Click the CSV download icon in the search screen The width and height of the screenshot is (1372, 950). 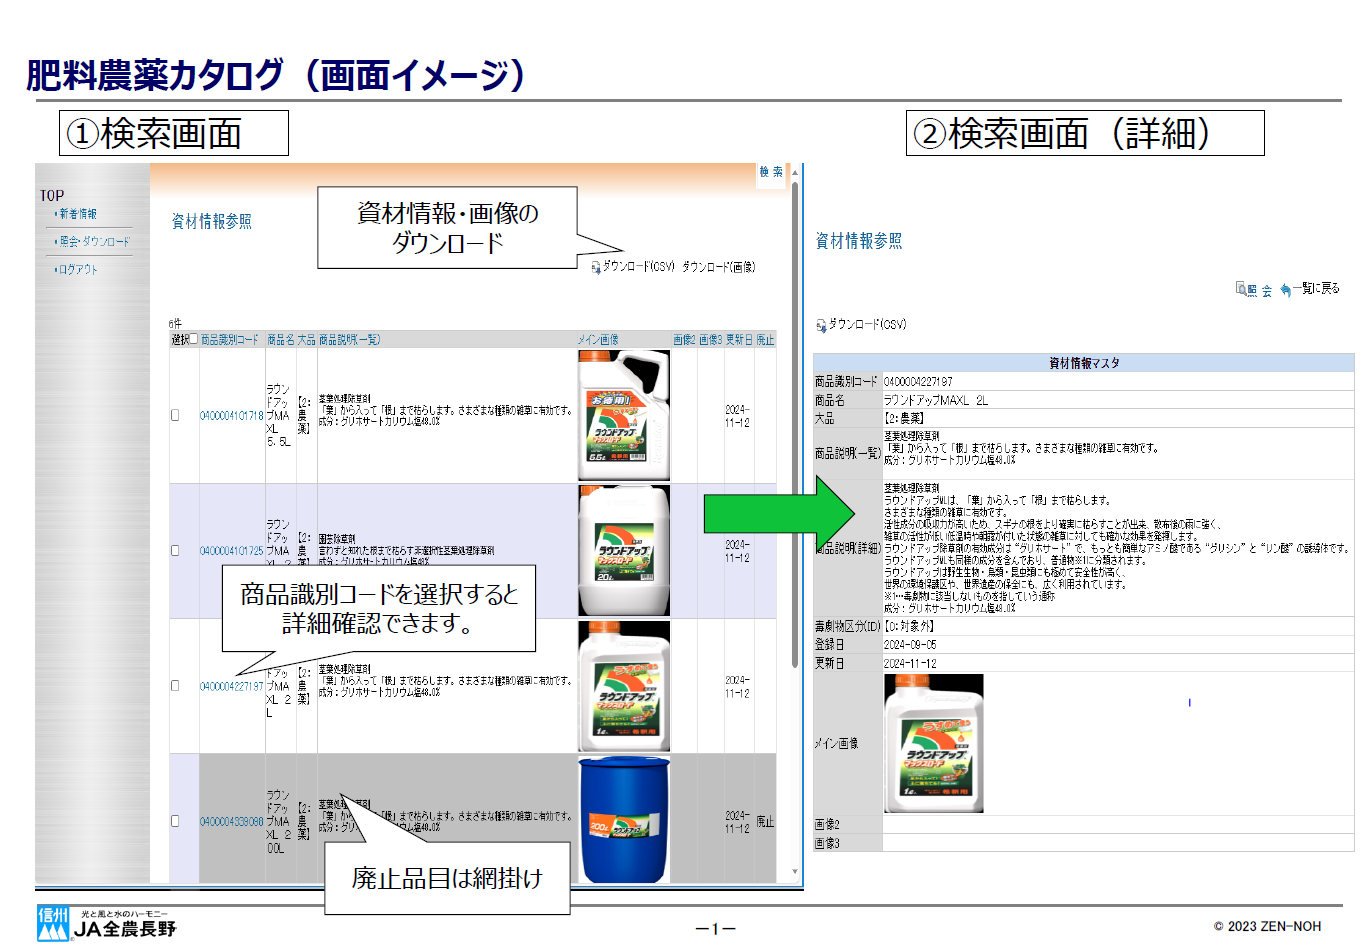(x=596, y=268)
